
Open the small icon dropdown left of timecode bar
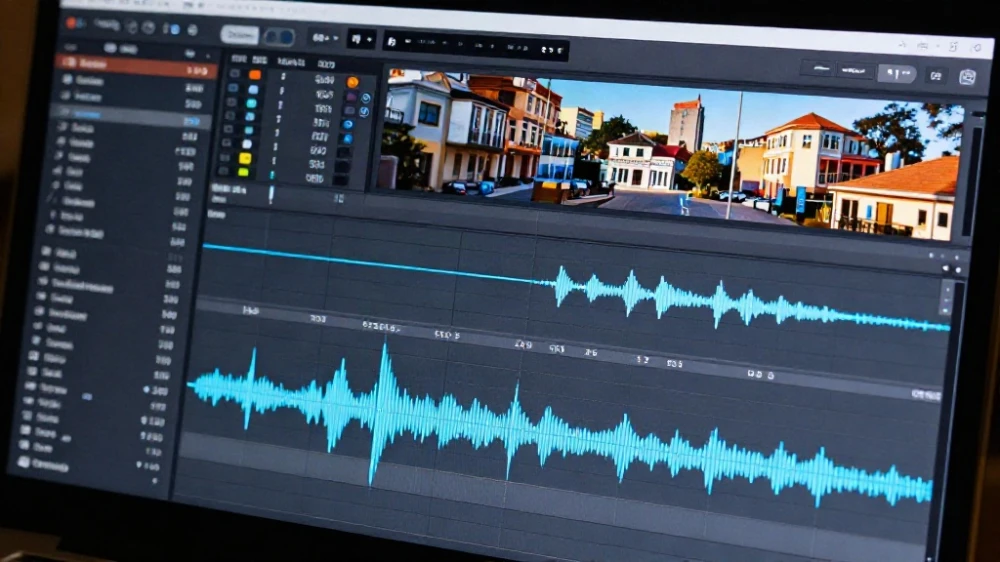coord(361,40)
